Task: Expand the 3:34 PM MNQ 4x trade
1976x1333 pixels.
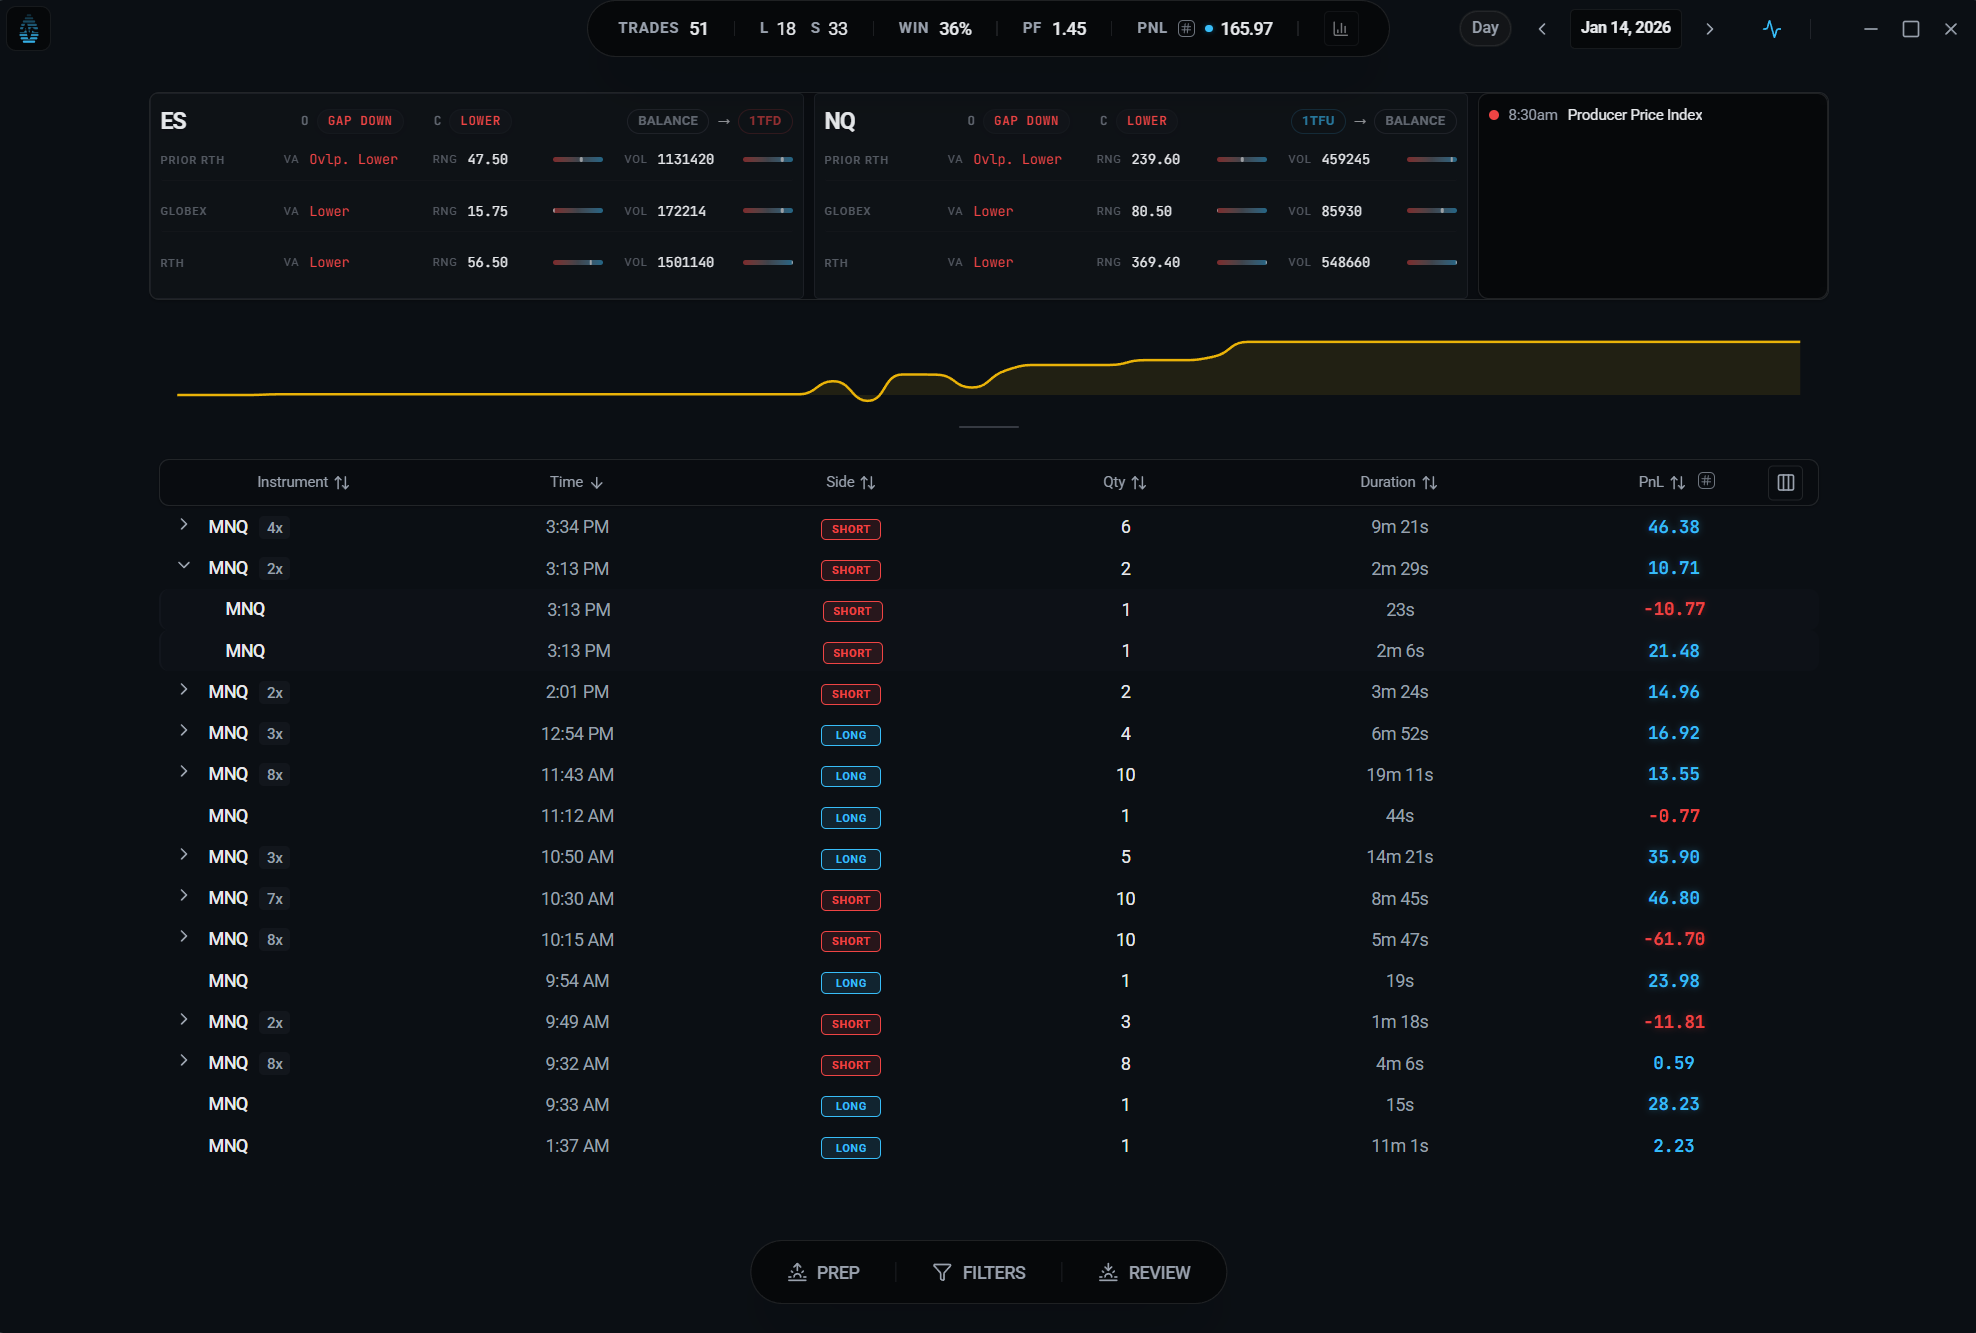Action: coord(184,525)
